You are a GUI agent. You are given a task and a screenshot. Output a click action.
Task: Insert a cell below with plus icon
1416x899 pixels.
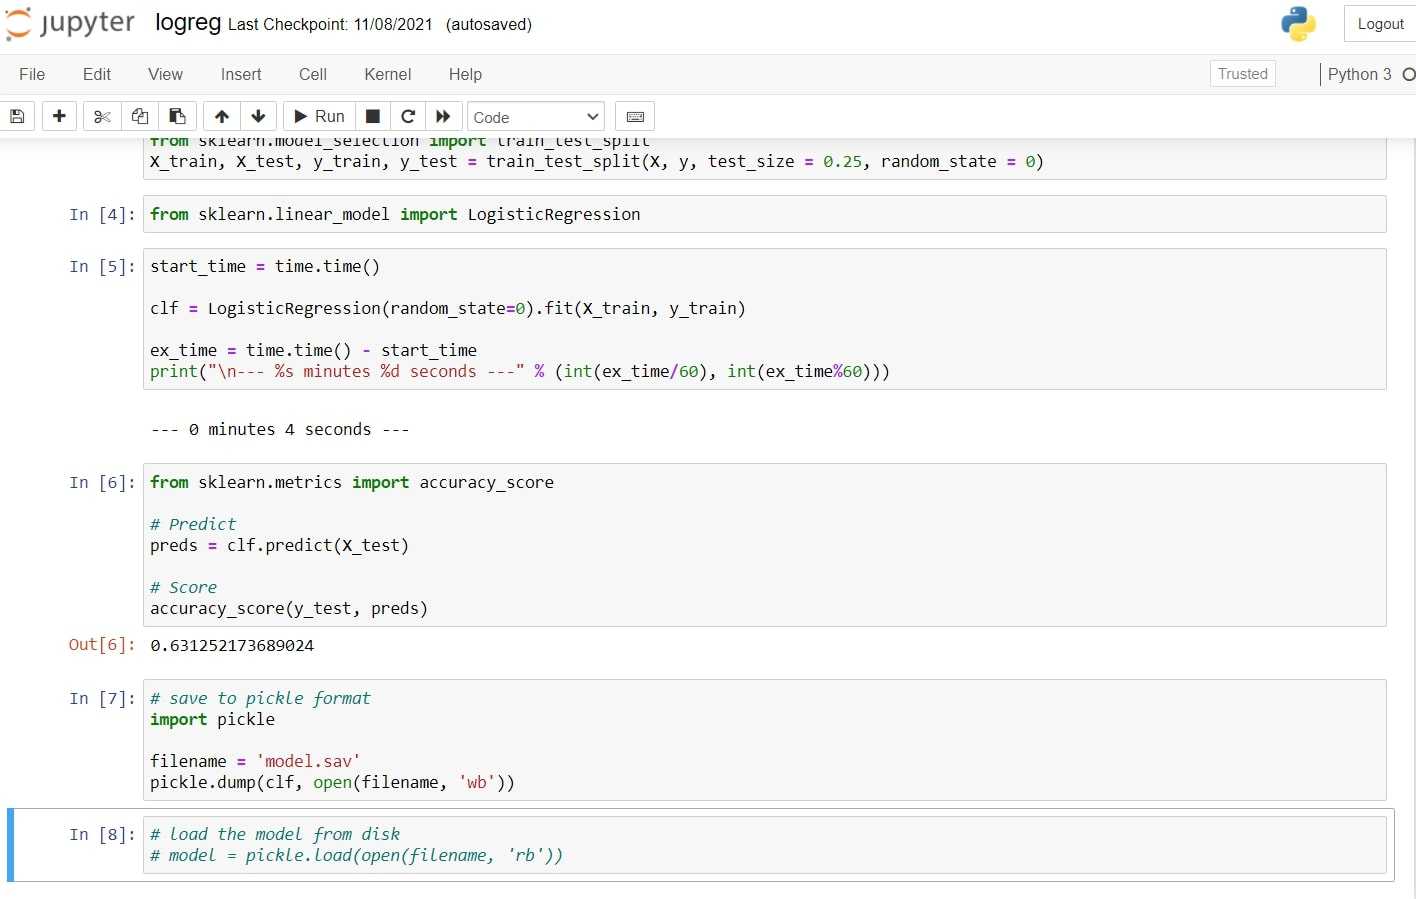tap(59, 117)
